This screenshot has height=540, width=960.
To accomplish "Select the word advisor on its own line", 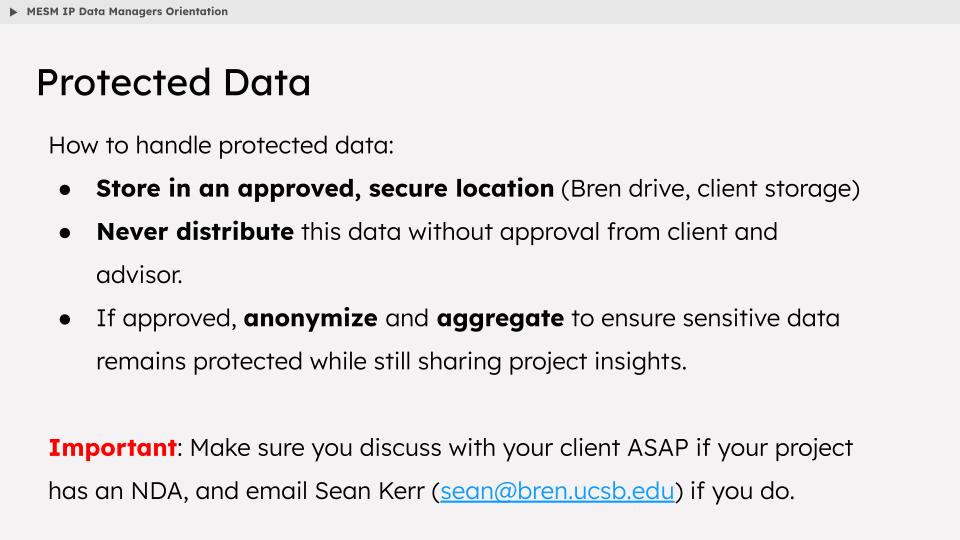I will tap(139, 275).
